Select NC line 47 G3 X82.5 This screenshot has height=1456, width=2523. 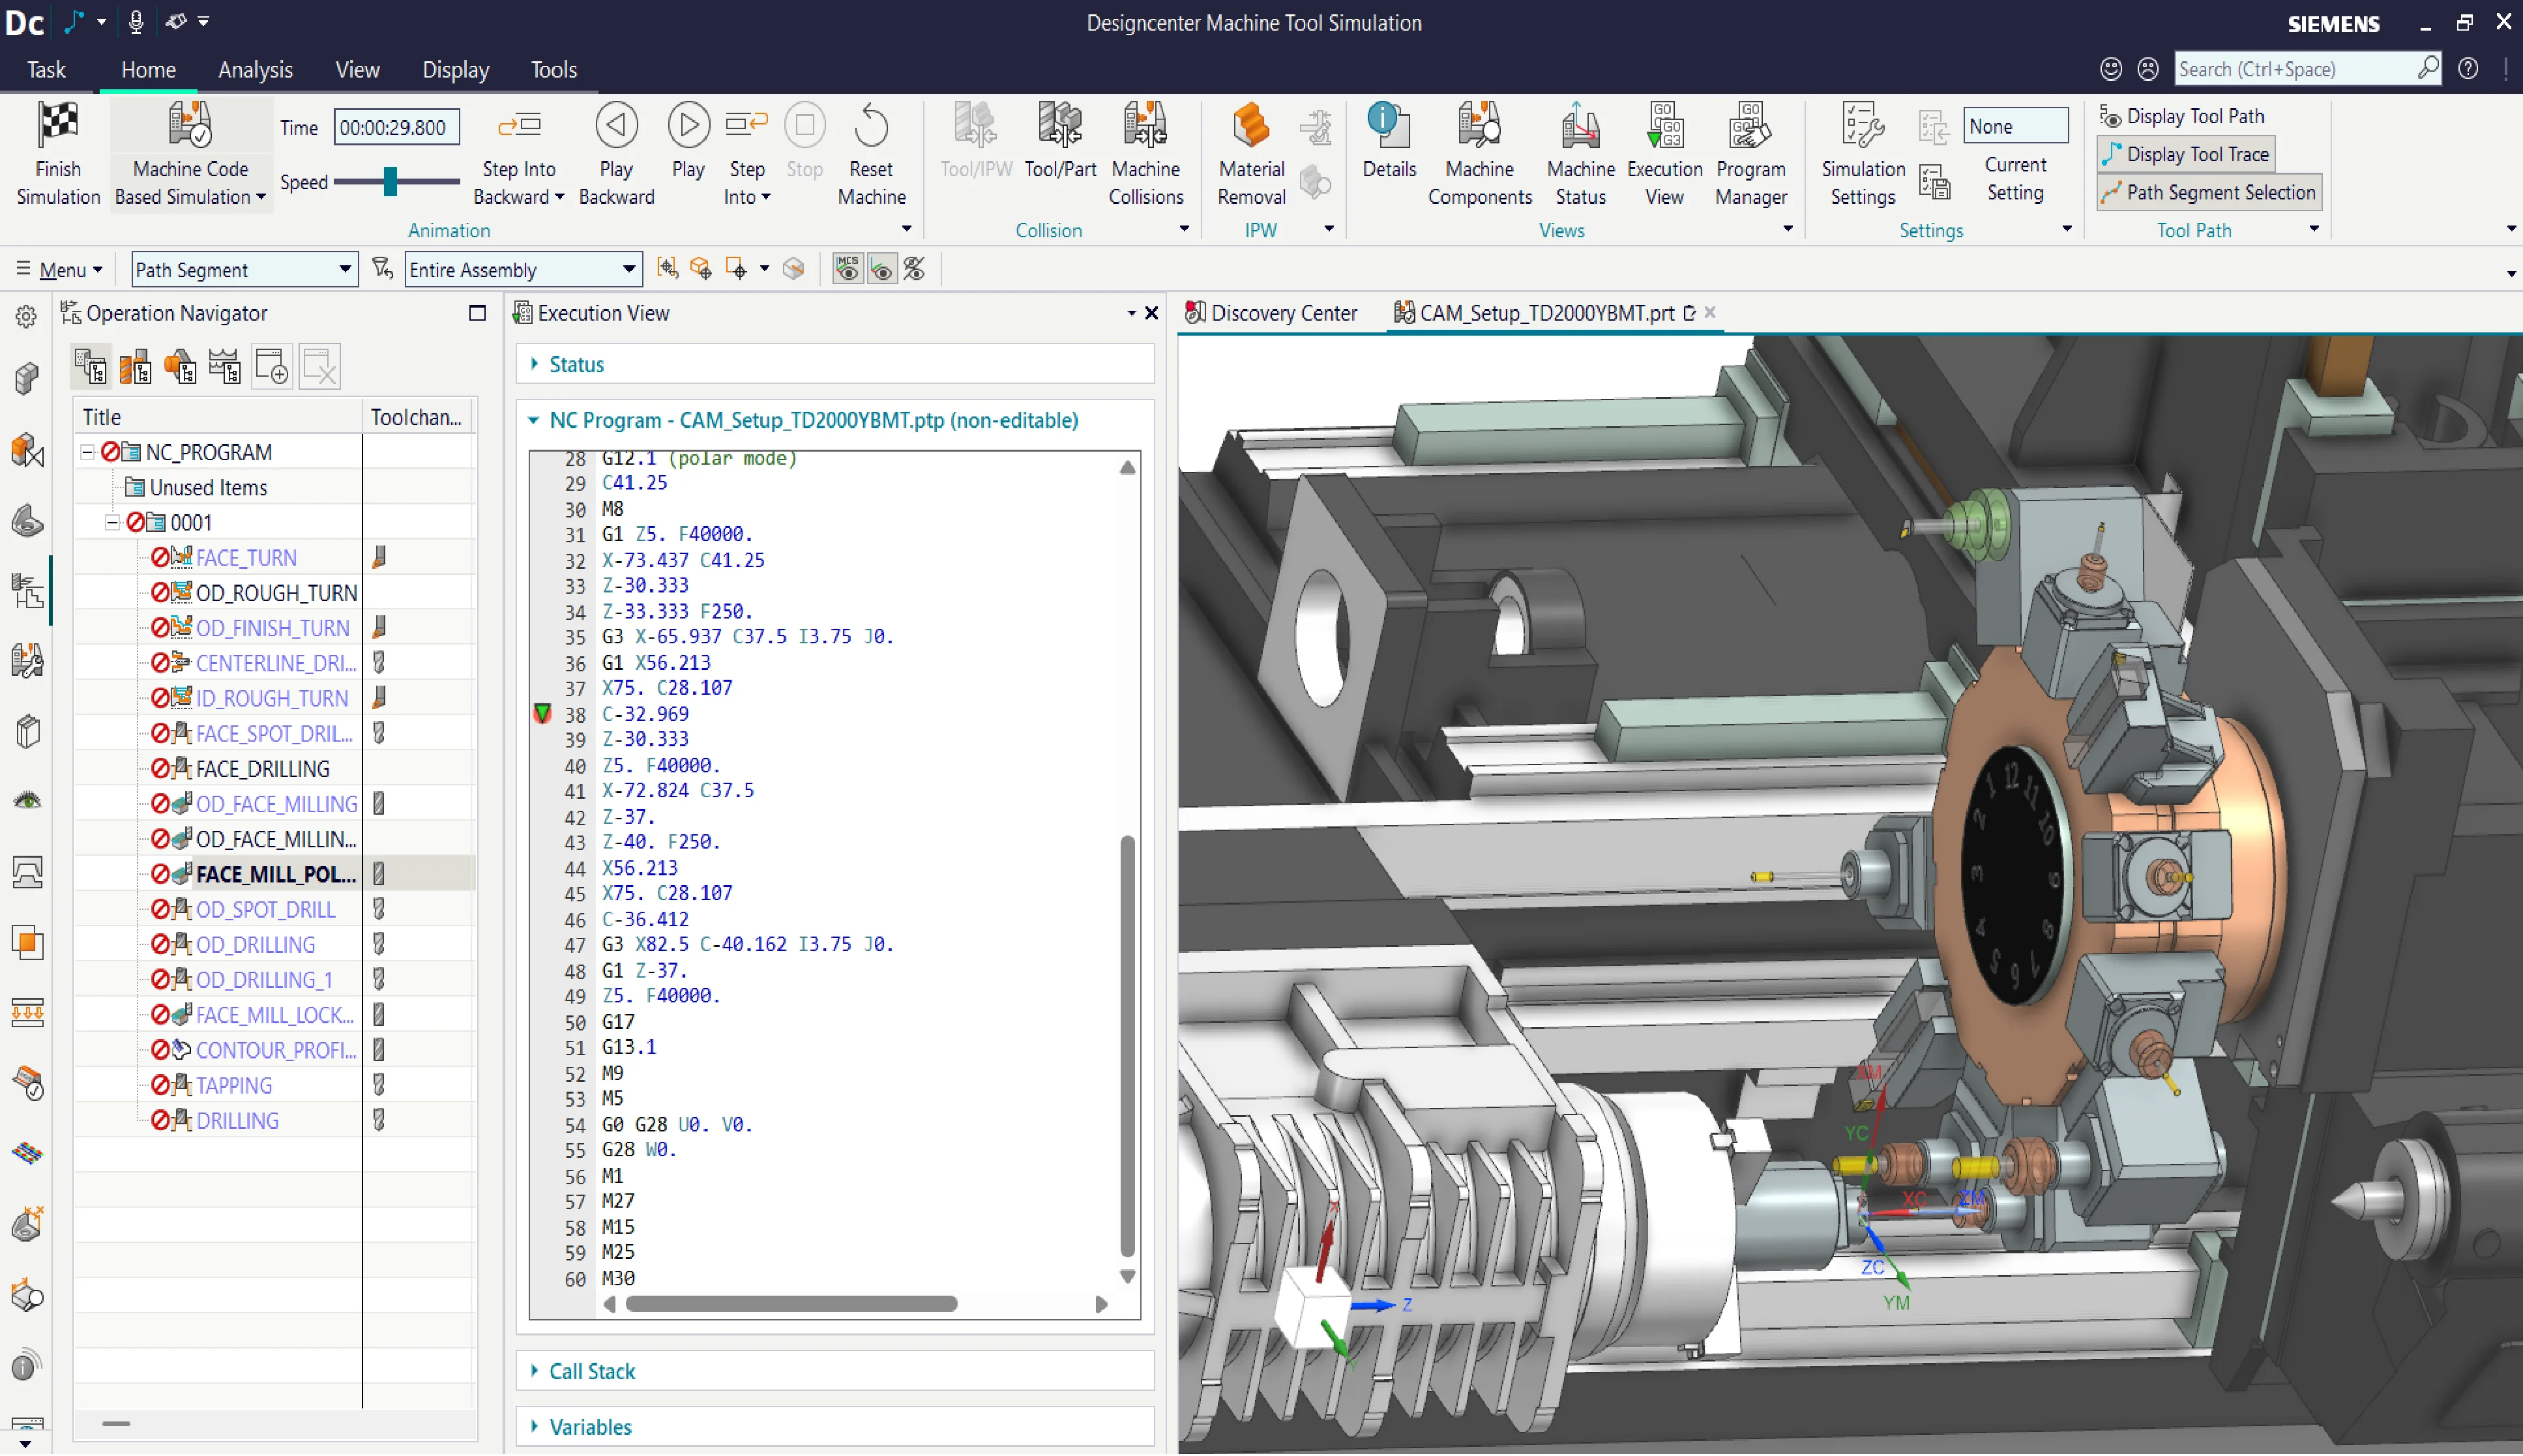coord(747,944)
